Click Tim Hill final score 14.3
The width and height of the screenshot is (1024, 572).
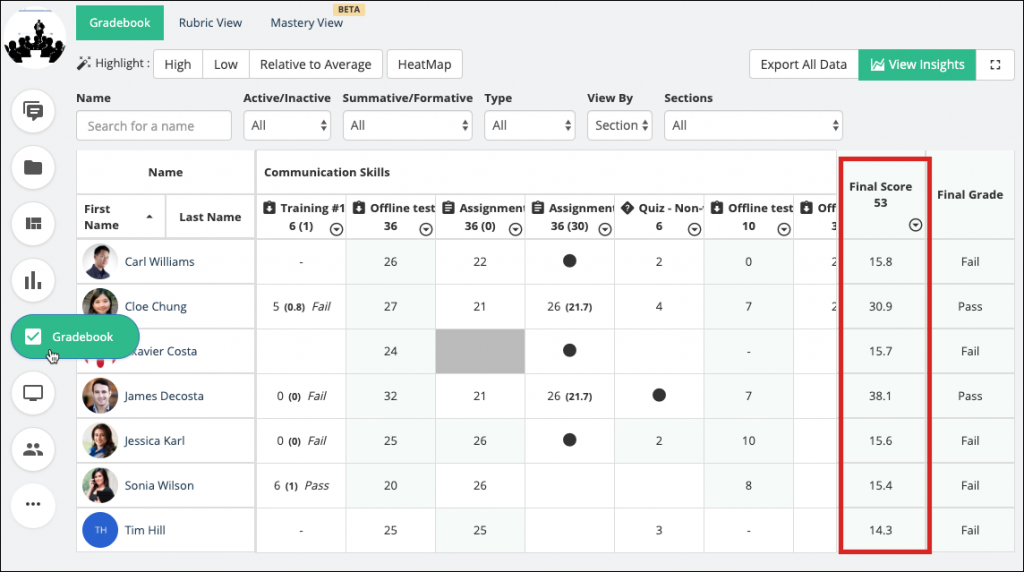coord(880,530)
